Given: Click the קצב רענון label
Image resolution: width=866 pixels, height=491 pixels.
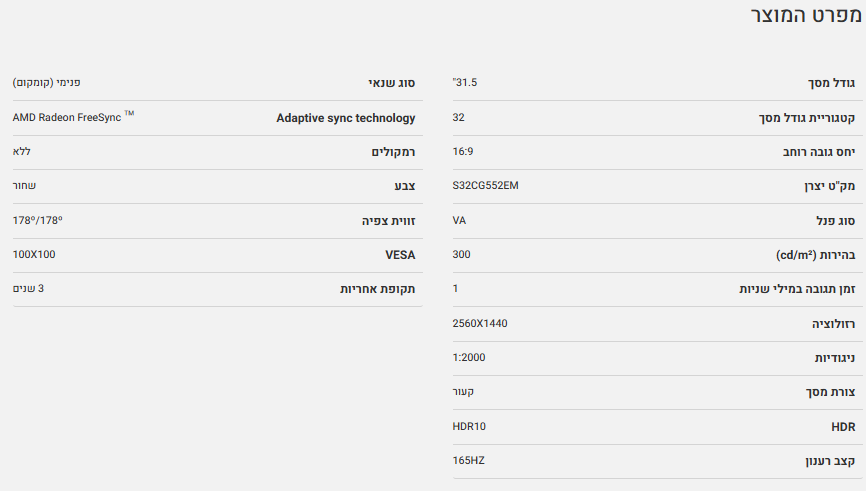Looking at the screenshot, I should coord(829,461).
